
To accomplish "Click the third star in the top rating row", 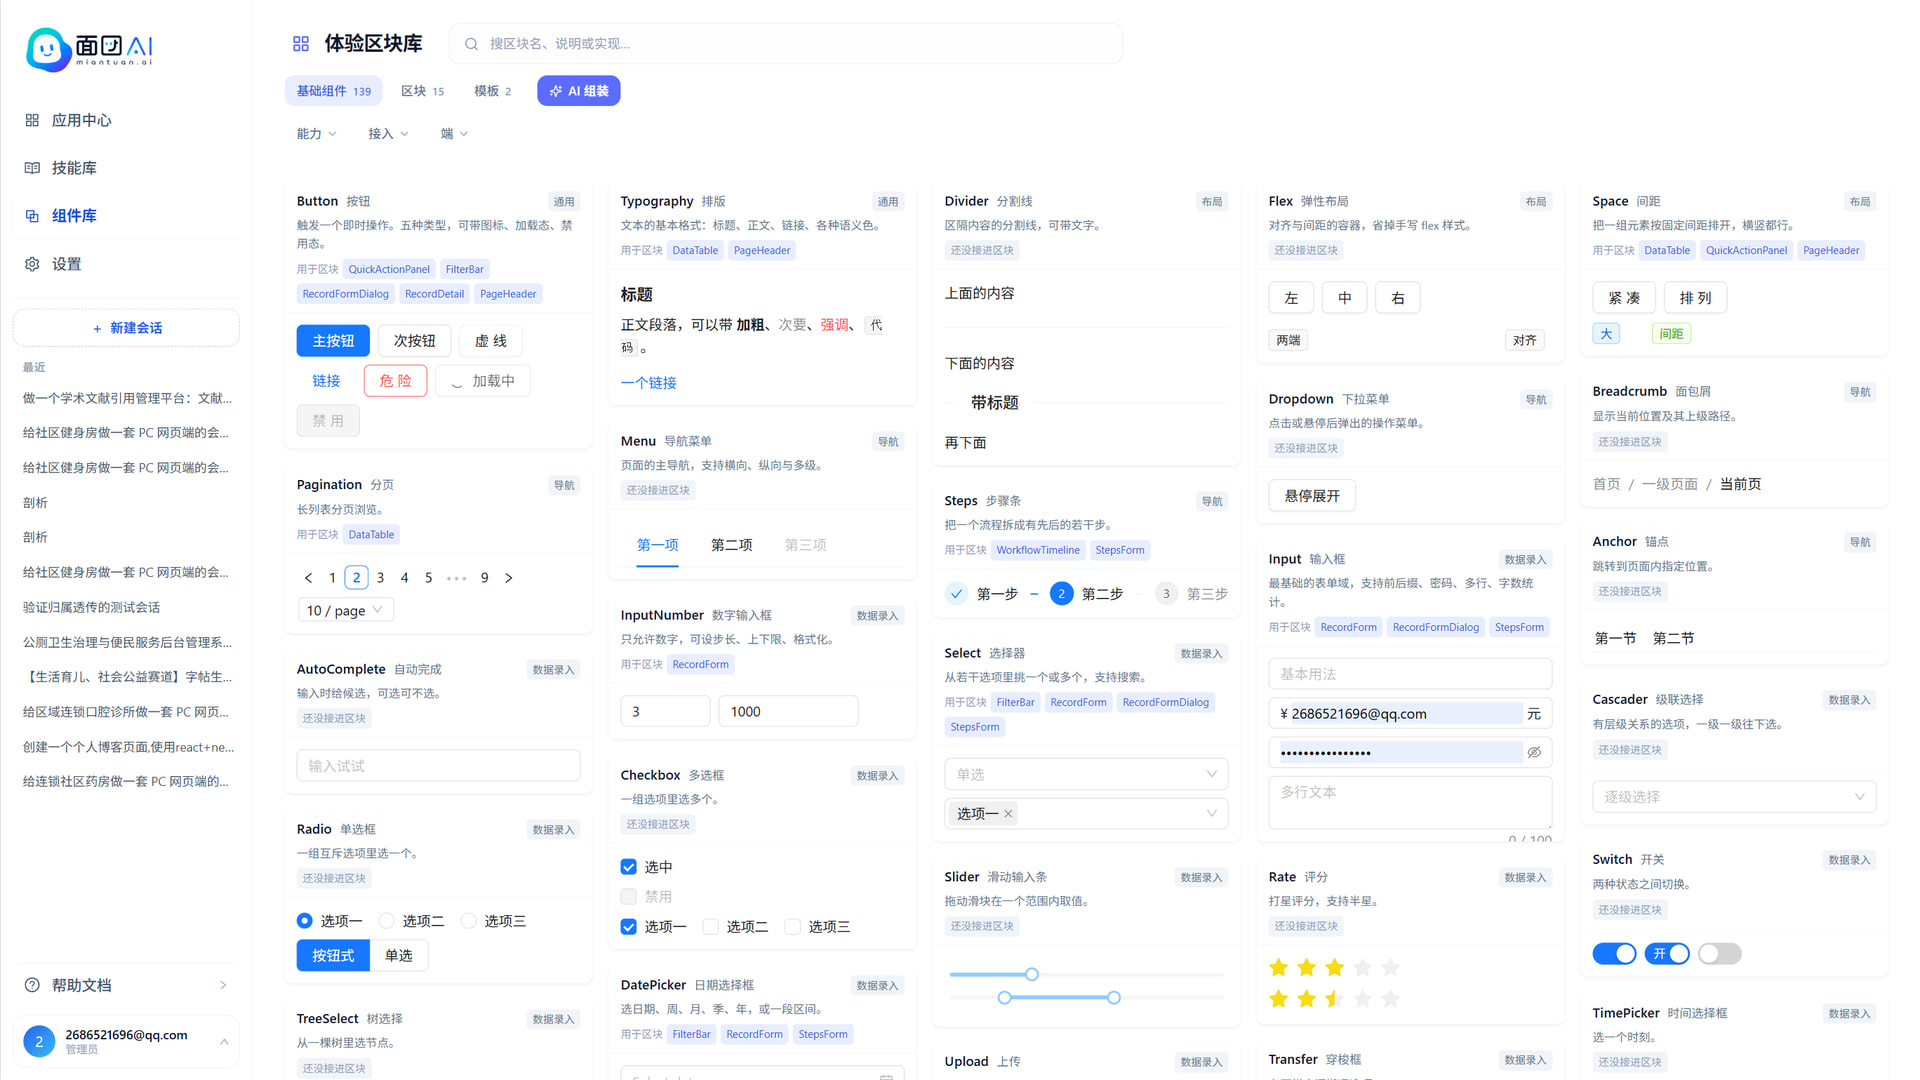I will coord(1334,967).
